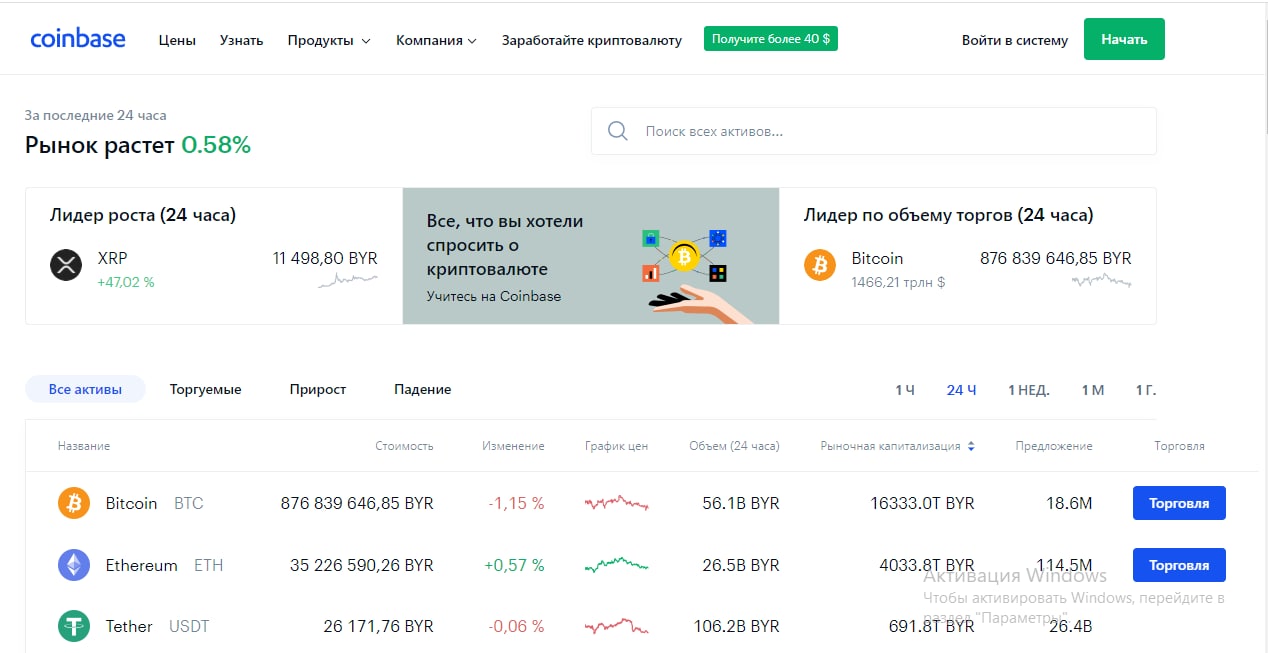Screen dimensions: 1268x653
Task: Click the Ethereum name in the table
Action: point(142,565)
